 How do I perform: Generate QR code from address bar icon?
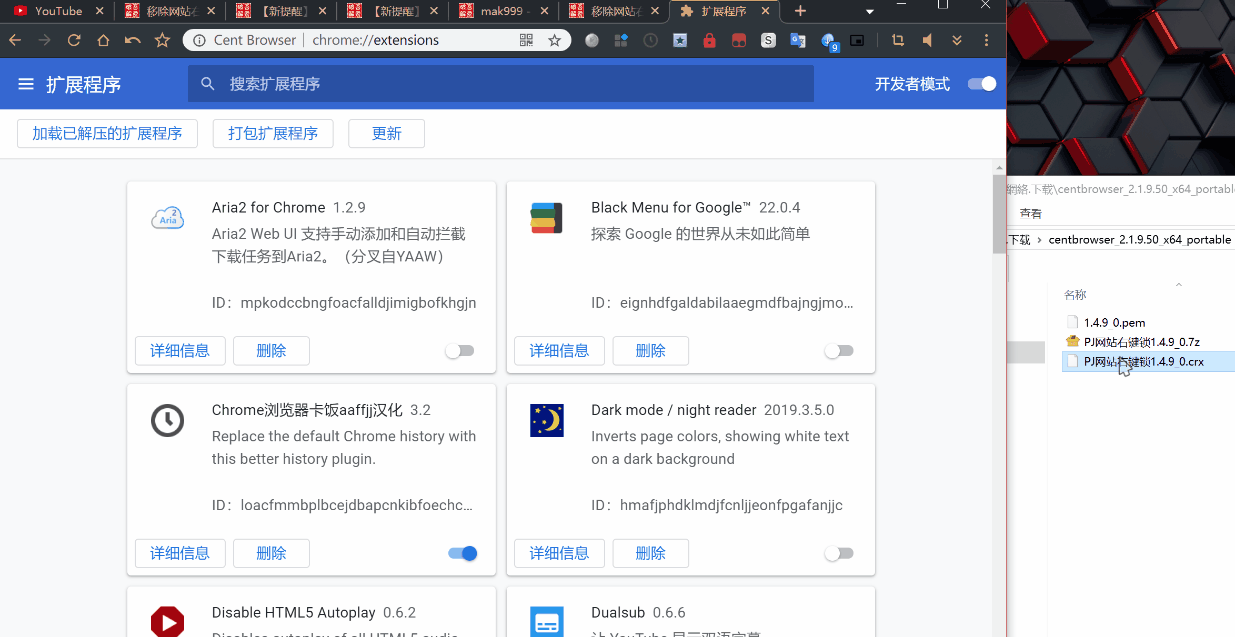click(527, 41)
